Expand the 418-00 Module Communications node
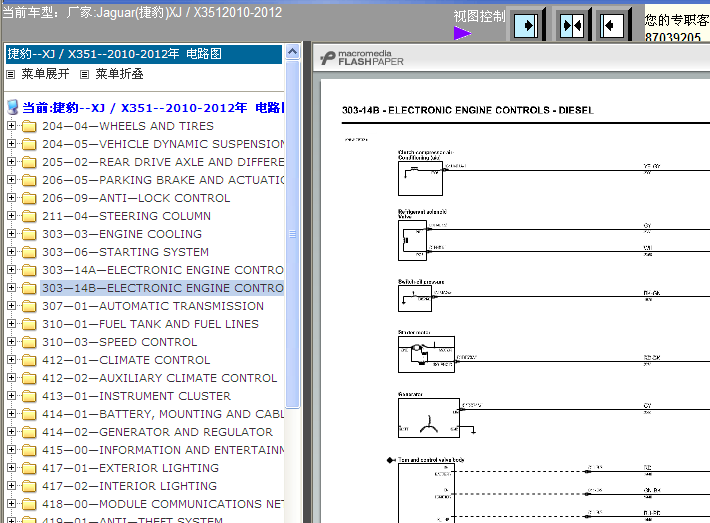 pyautogui.click(x=12, y=504)
